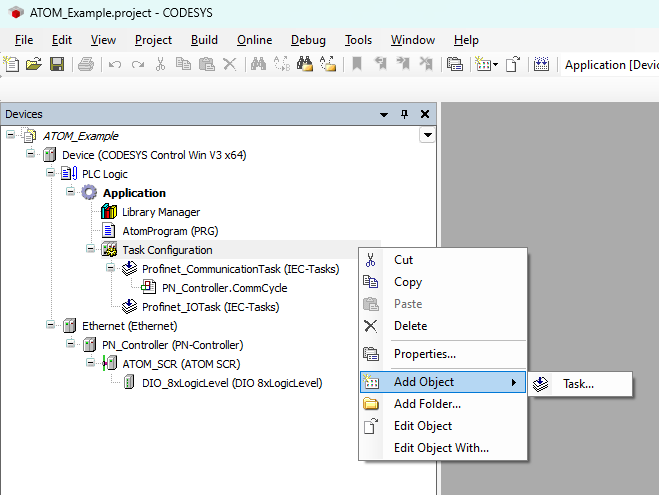Image resolution: width=659 pixels, height=495 pixels.
Task: Choose Edit Object With... in context menu
Action: pyautogui.click(x=443, y=448)
